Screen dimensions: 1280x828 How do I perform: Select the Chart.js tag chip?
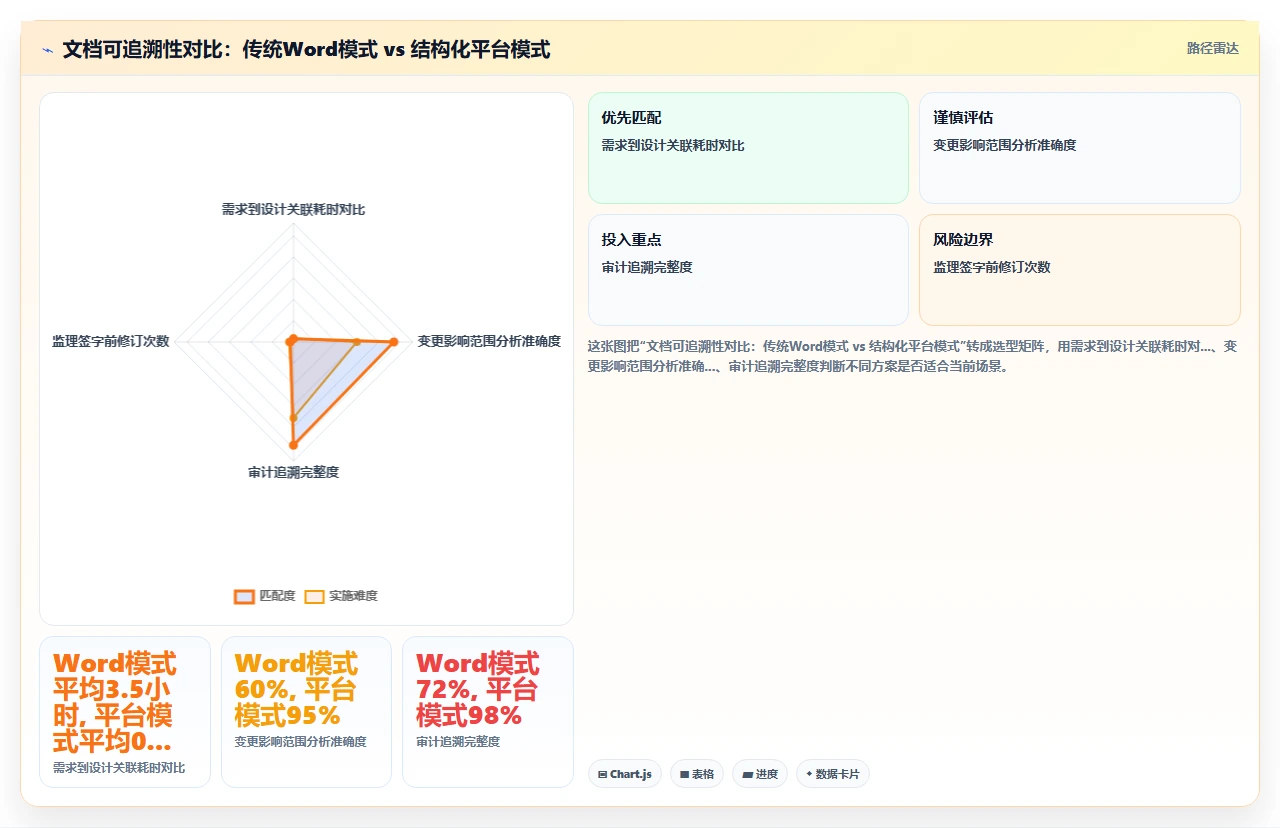pos(625,774)
